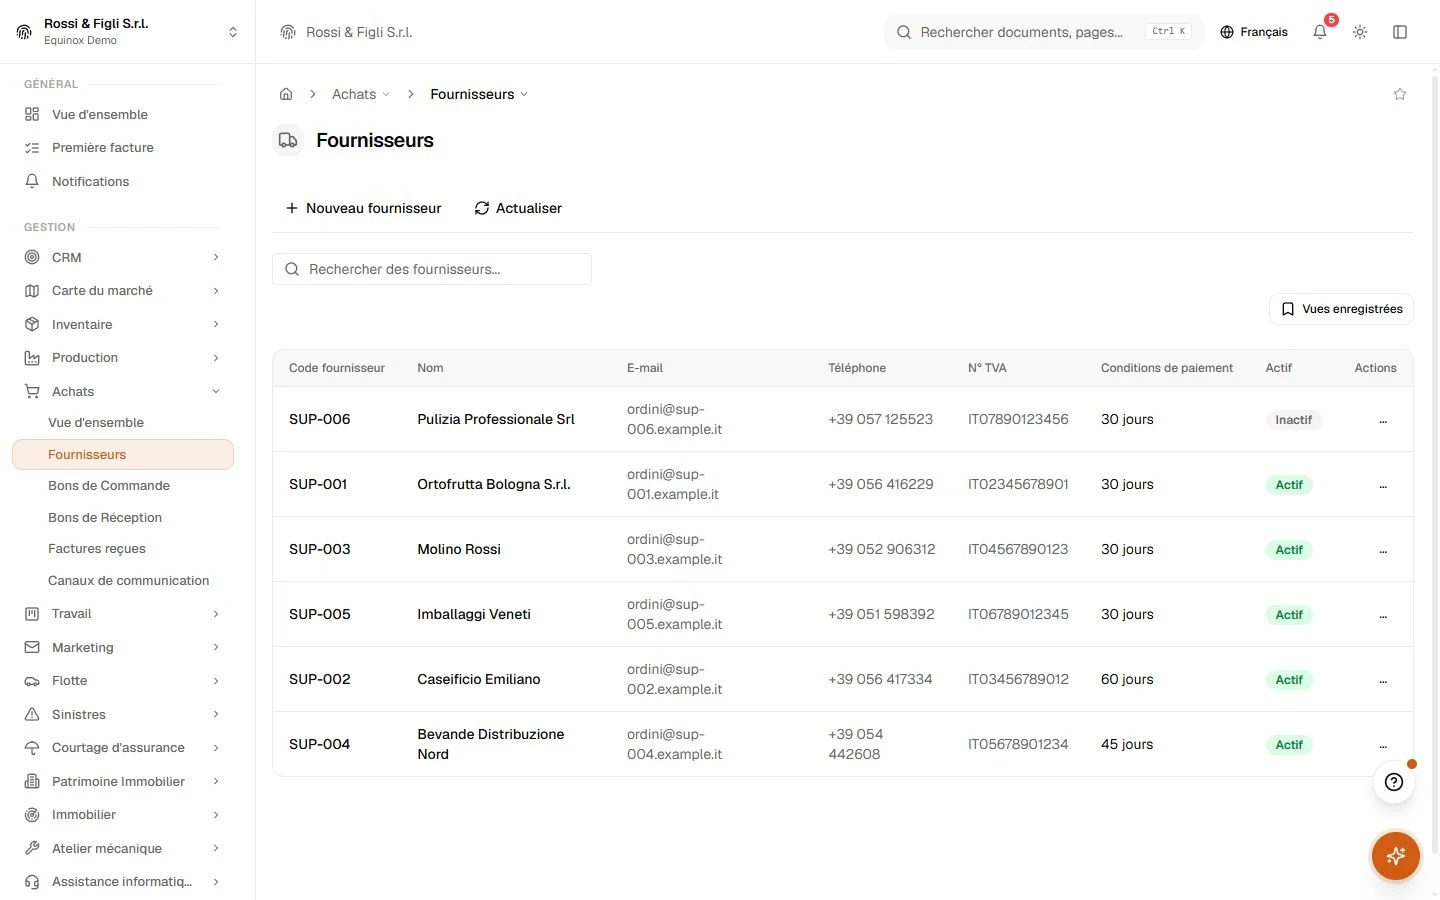This screenshot has height=900, width=1440.
Task: Sort by Code fournisseur column header
Action: (x=337, y=368)
